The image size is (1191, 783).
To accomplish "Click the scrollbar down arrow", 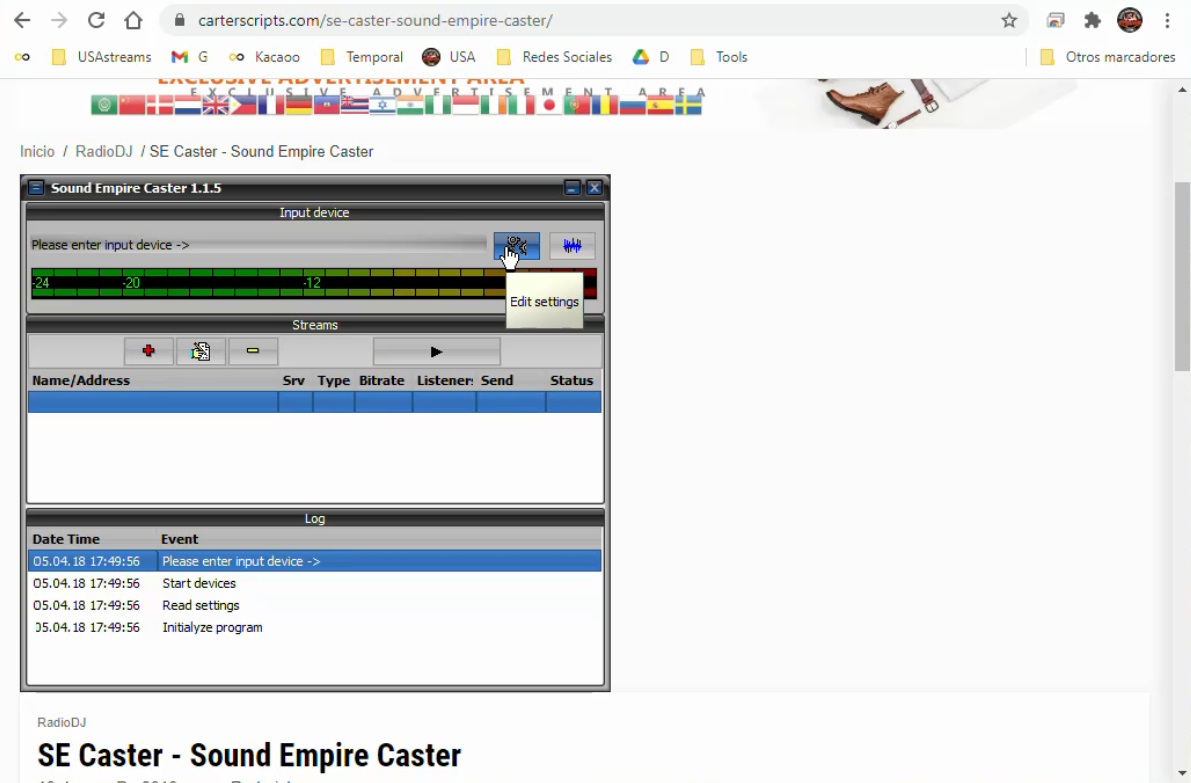I will (1182, 773).
